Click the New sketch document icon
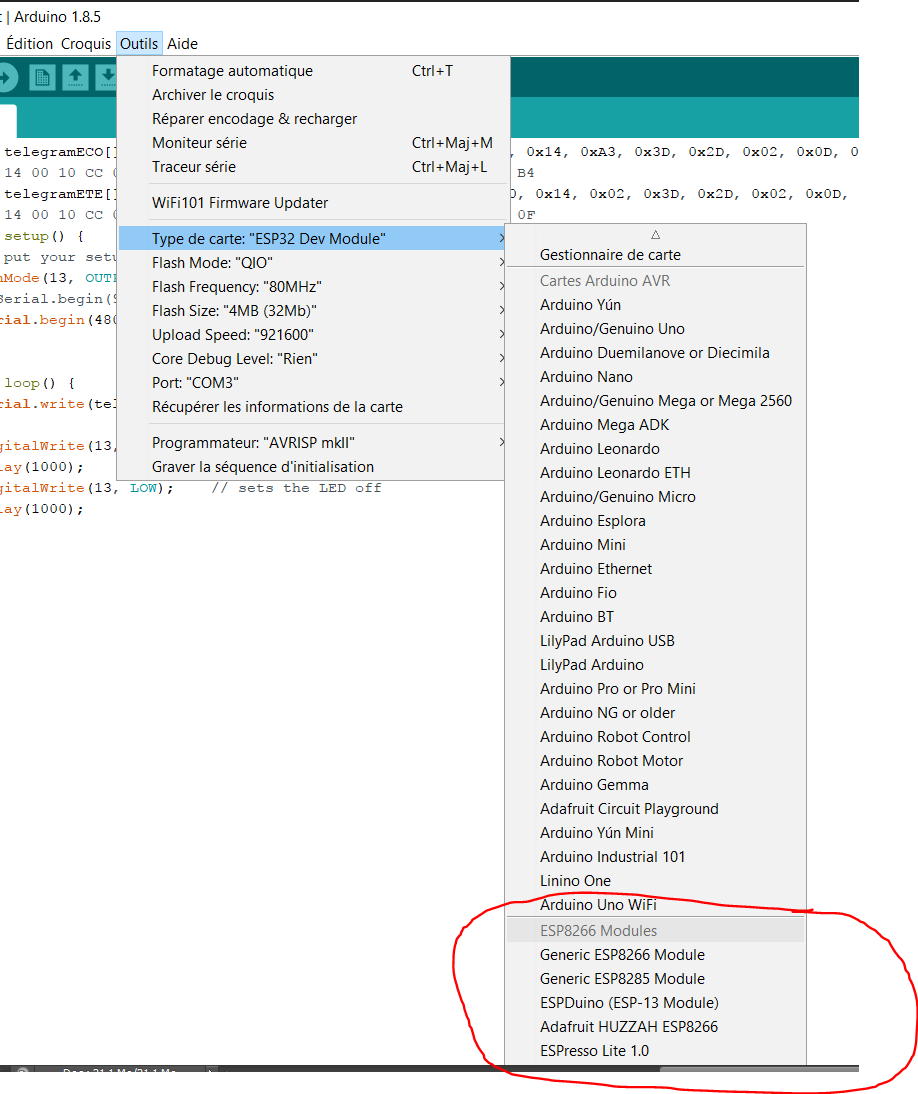 pyautogui.click(x=42, y=78)
